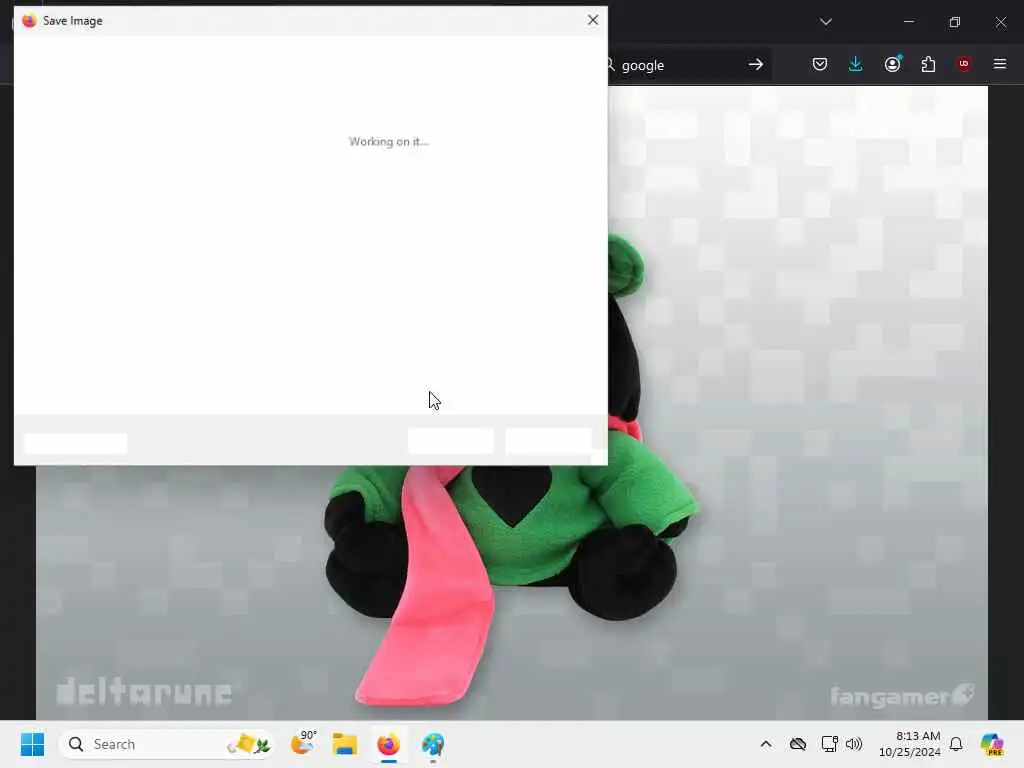Open the Firefox hamburger application menu
The width and height of the screenshot is (1024, 768).
point(1000,64)
